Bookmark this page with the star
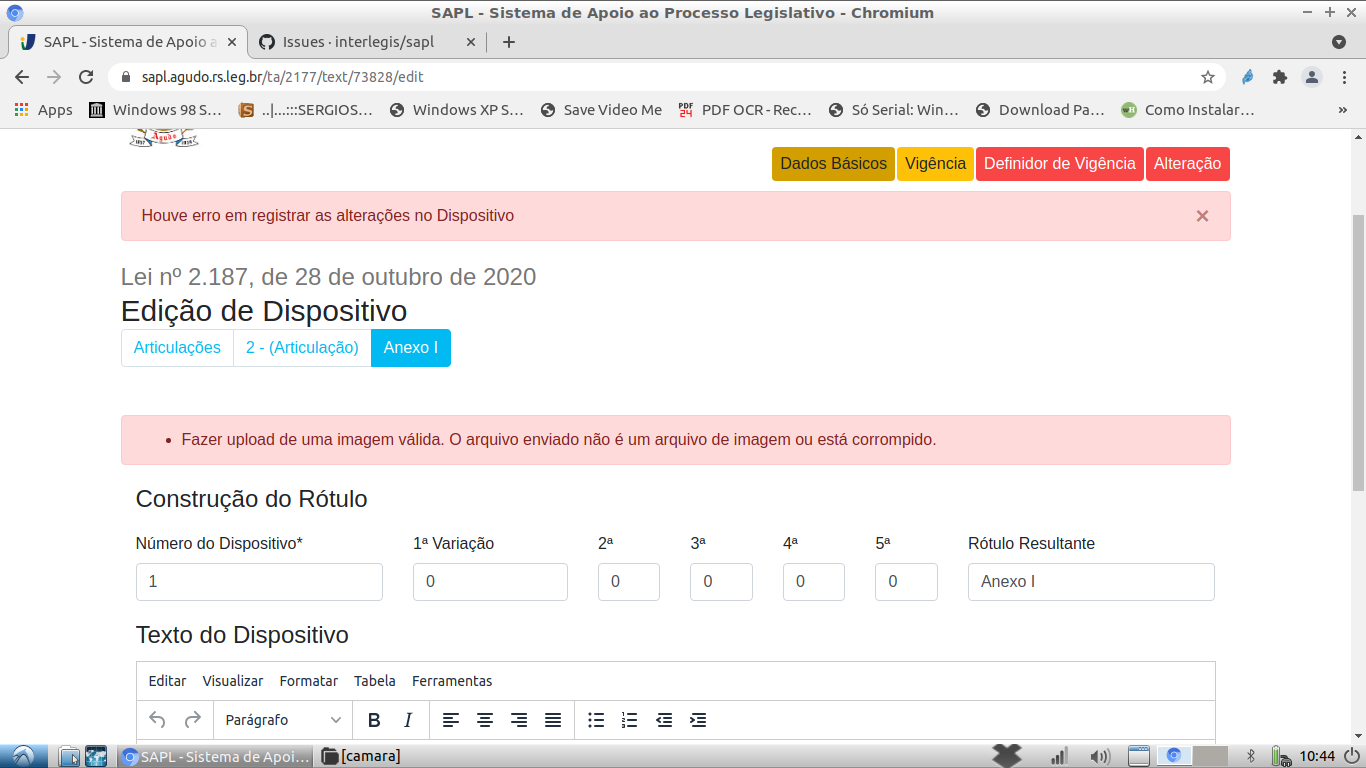Image resolution: width=1366 pixels, height=768 pixels. (x=1208, y=77)
